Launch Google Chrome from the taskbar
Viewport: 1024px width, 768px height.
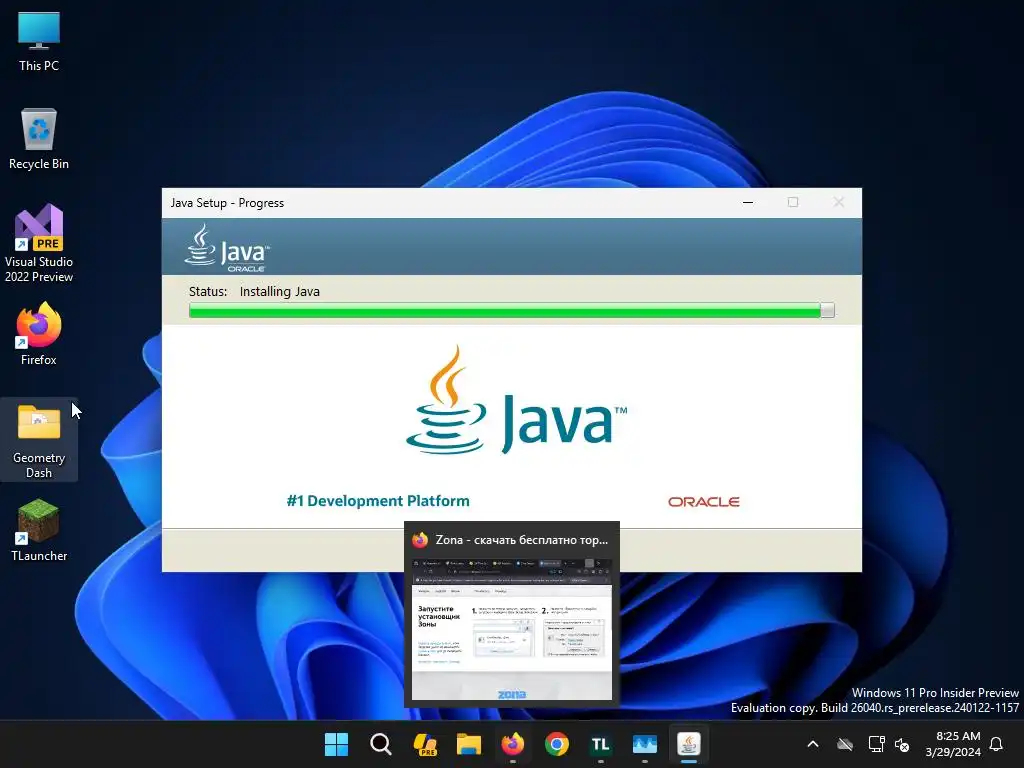click(557, 744)
